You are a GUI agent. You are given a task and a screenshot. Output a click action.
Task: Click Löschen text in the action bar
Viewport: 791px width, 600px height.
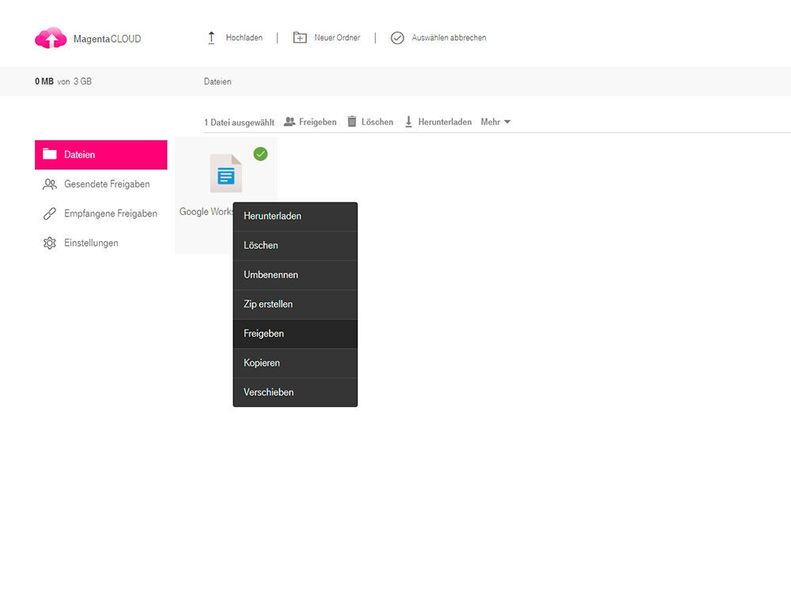click(377, 122)
